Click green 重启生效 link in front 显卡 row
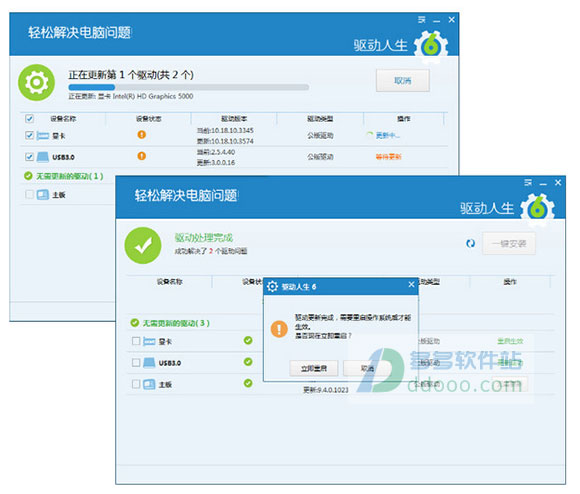The image size is (580, 494). (x=510, y=341)
